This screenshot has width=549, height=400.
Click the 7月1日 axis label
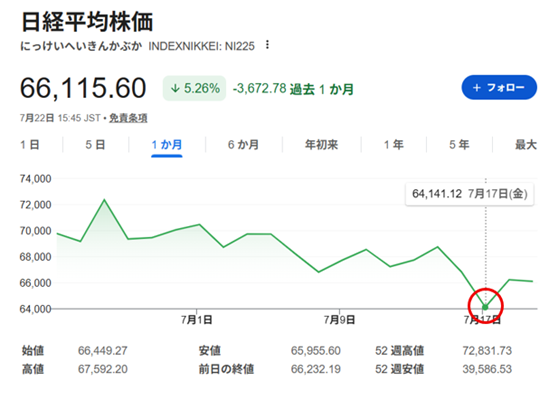point(196,319)
